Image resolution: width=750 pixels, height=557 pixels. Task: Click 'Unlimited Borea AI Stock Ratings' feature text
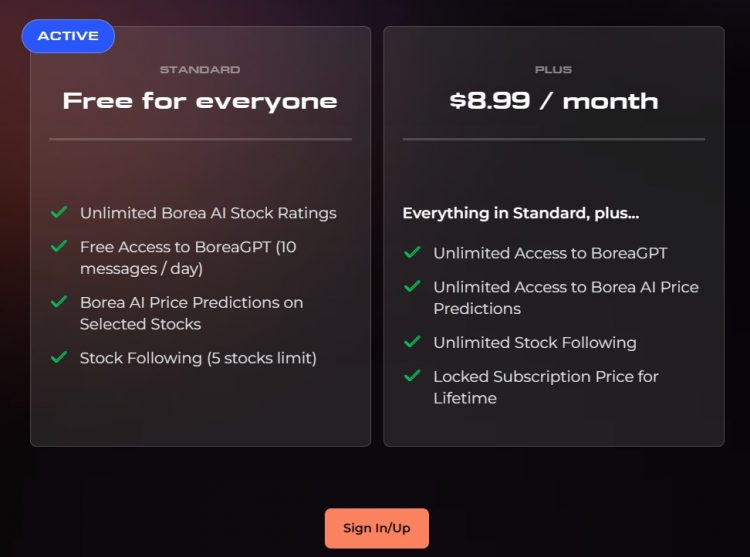click(x=208, y=213)
